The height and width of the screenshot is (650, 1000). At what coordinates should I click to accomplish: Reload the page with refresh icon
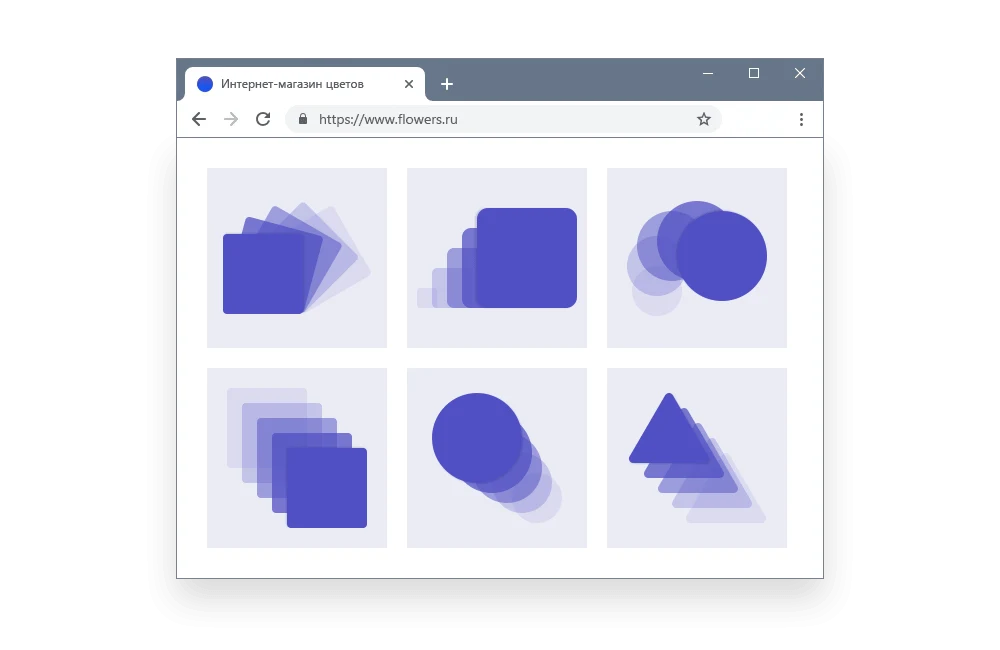tap(263, 119)
